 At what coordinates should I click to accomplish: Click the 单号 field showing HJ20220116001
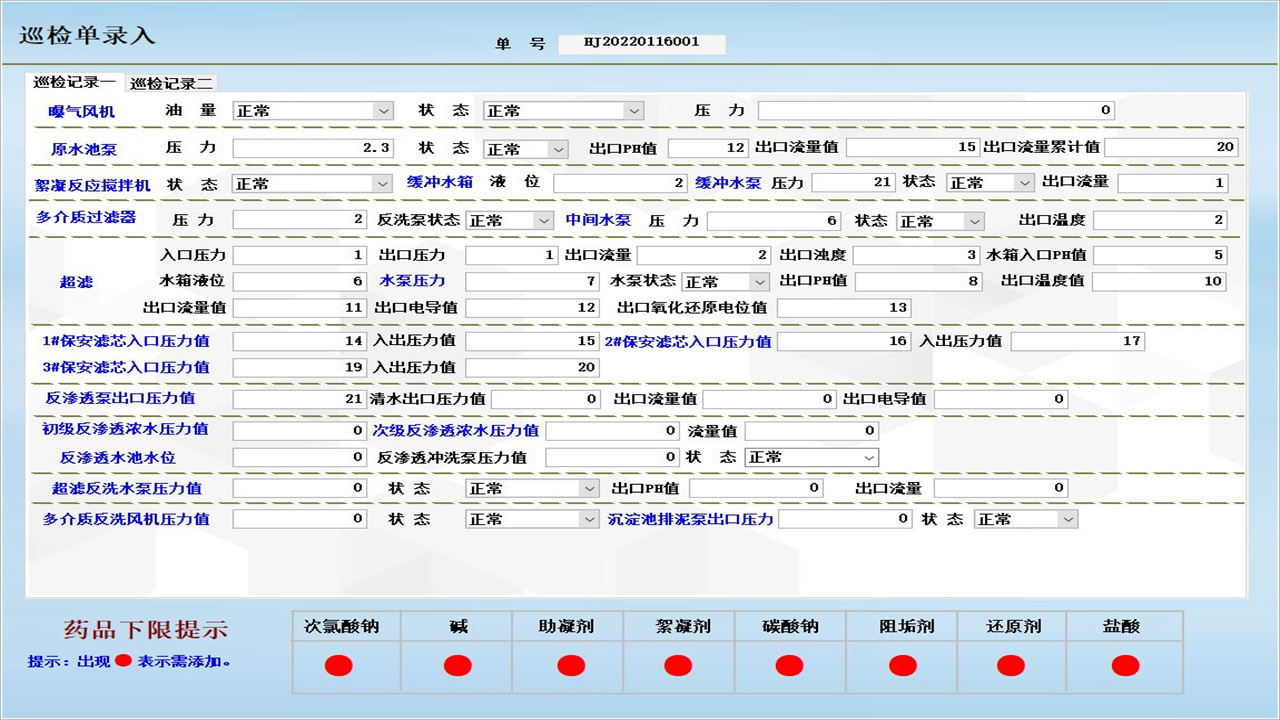click(641, 43)
